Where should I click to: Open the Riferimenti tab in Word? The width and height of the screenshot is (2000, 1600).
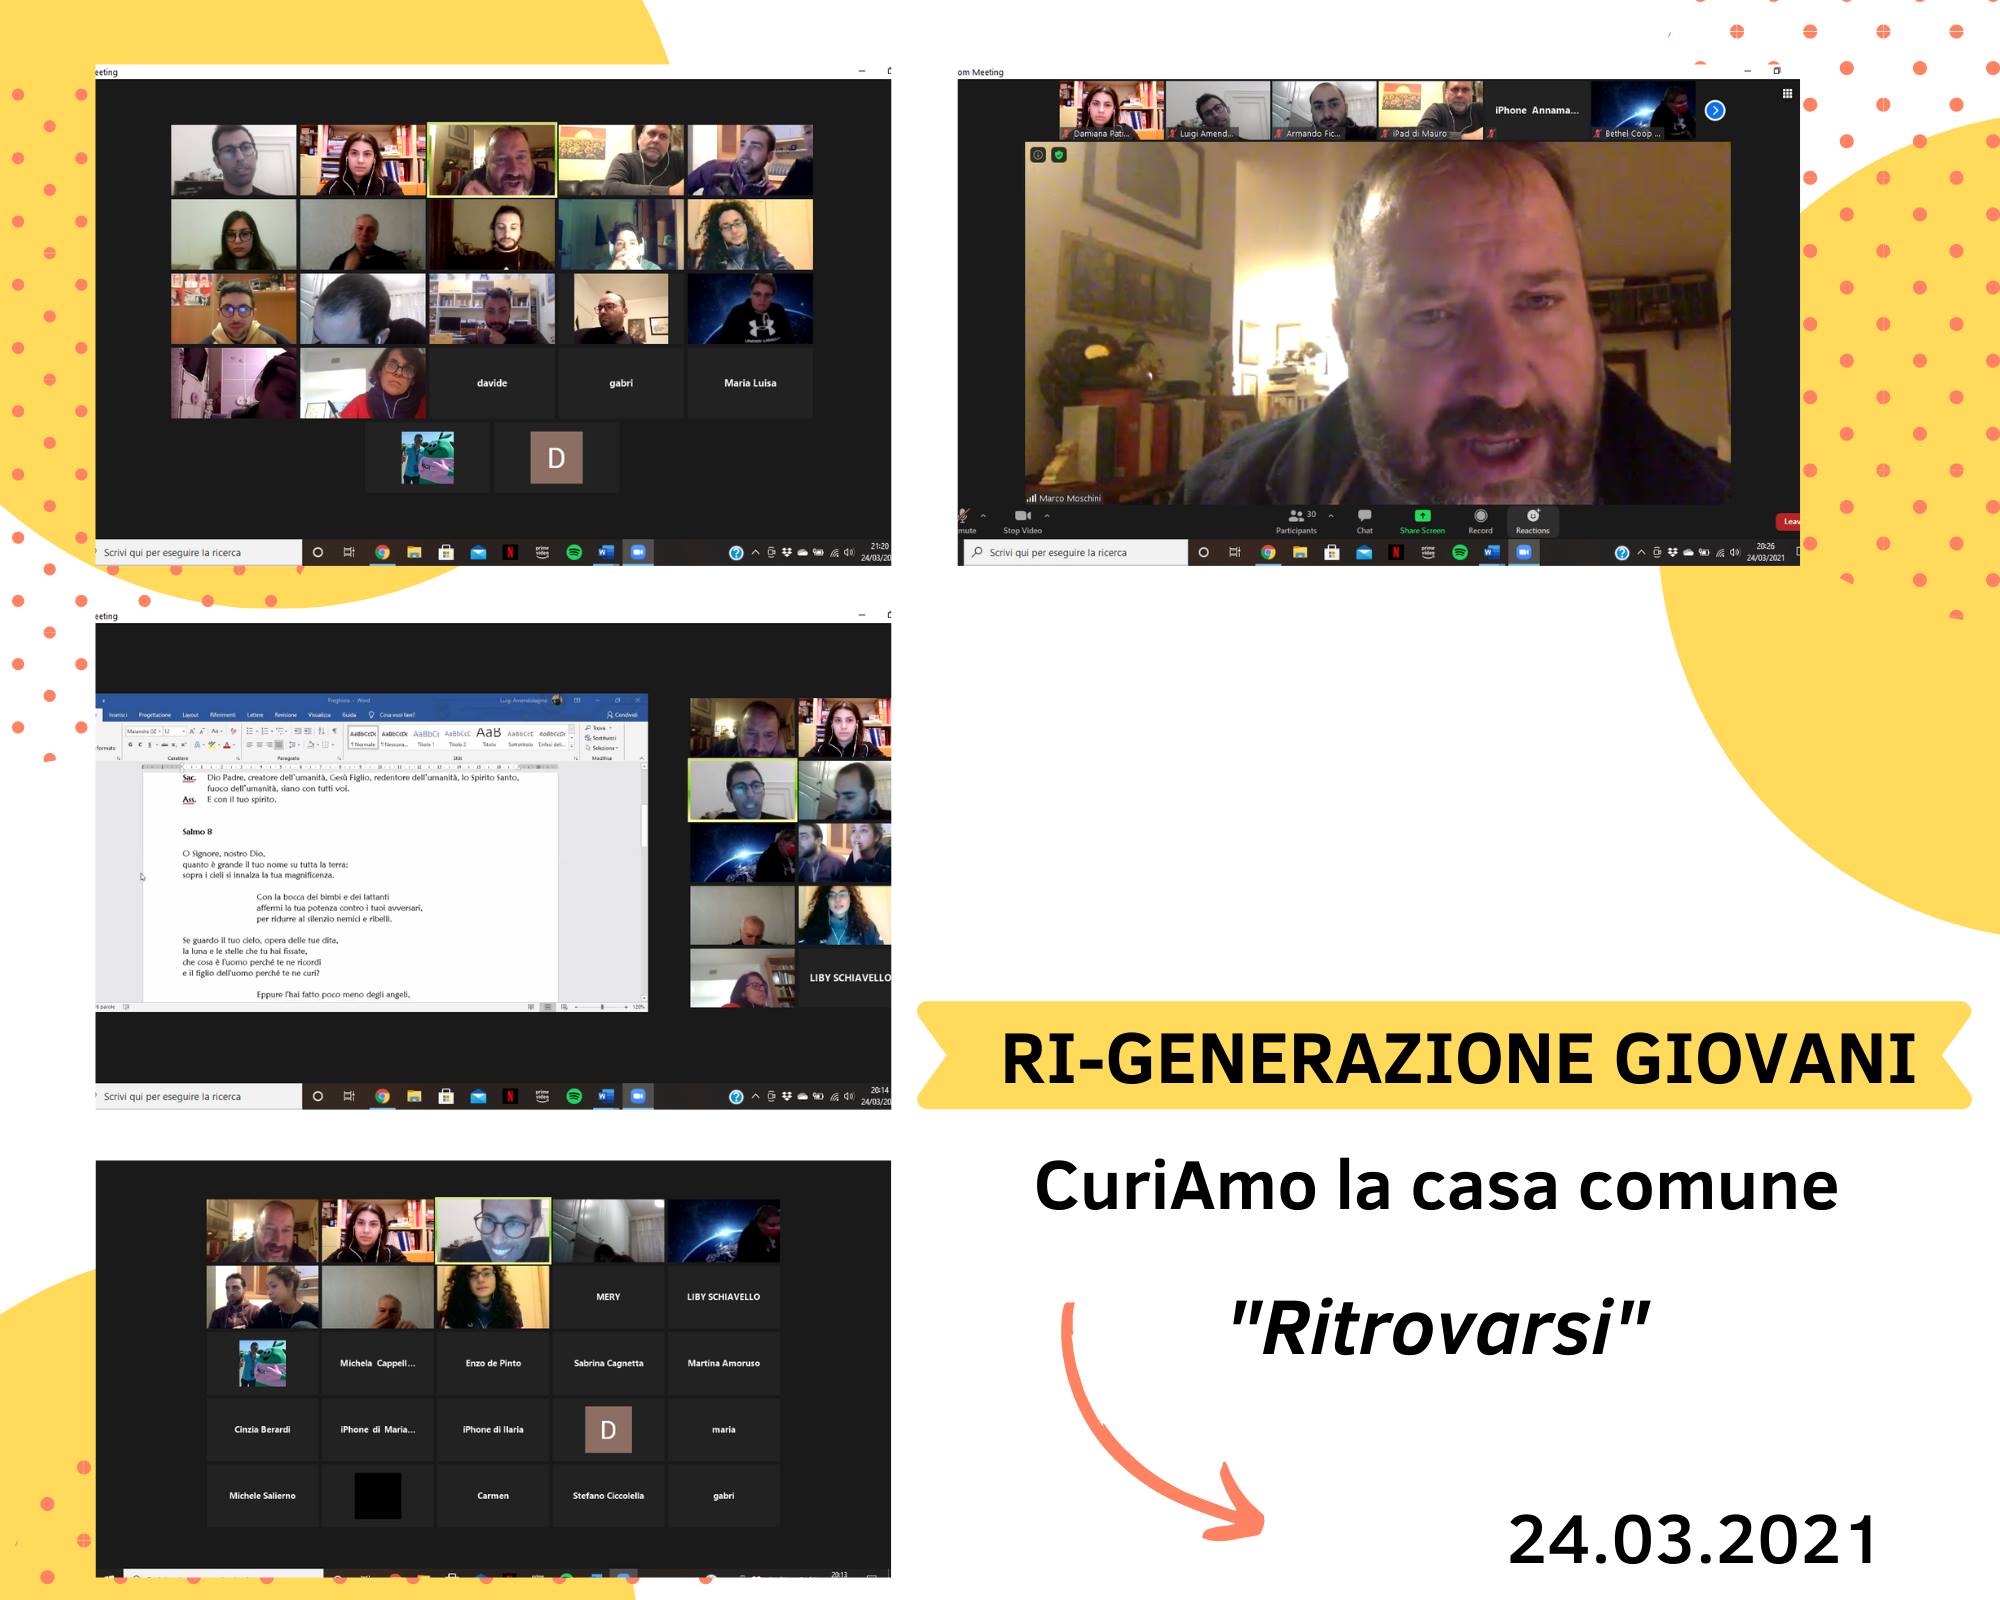coord(222,715)
